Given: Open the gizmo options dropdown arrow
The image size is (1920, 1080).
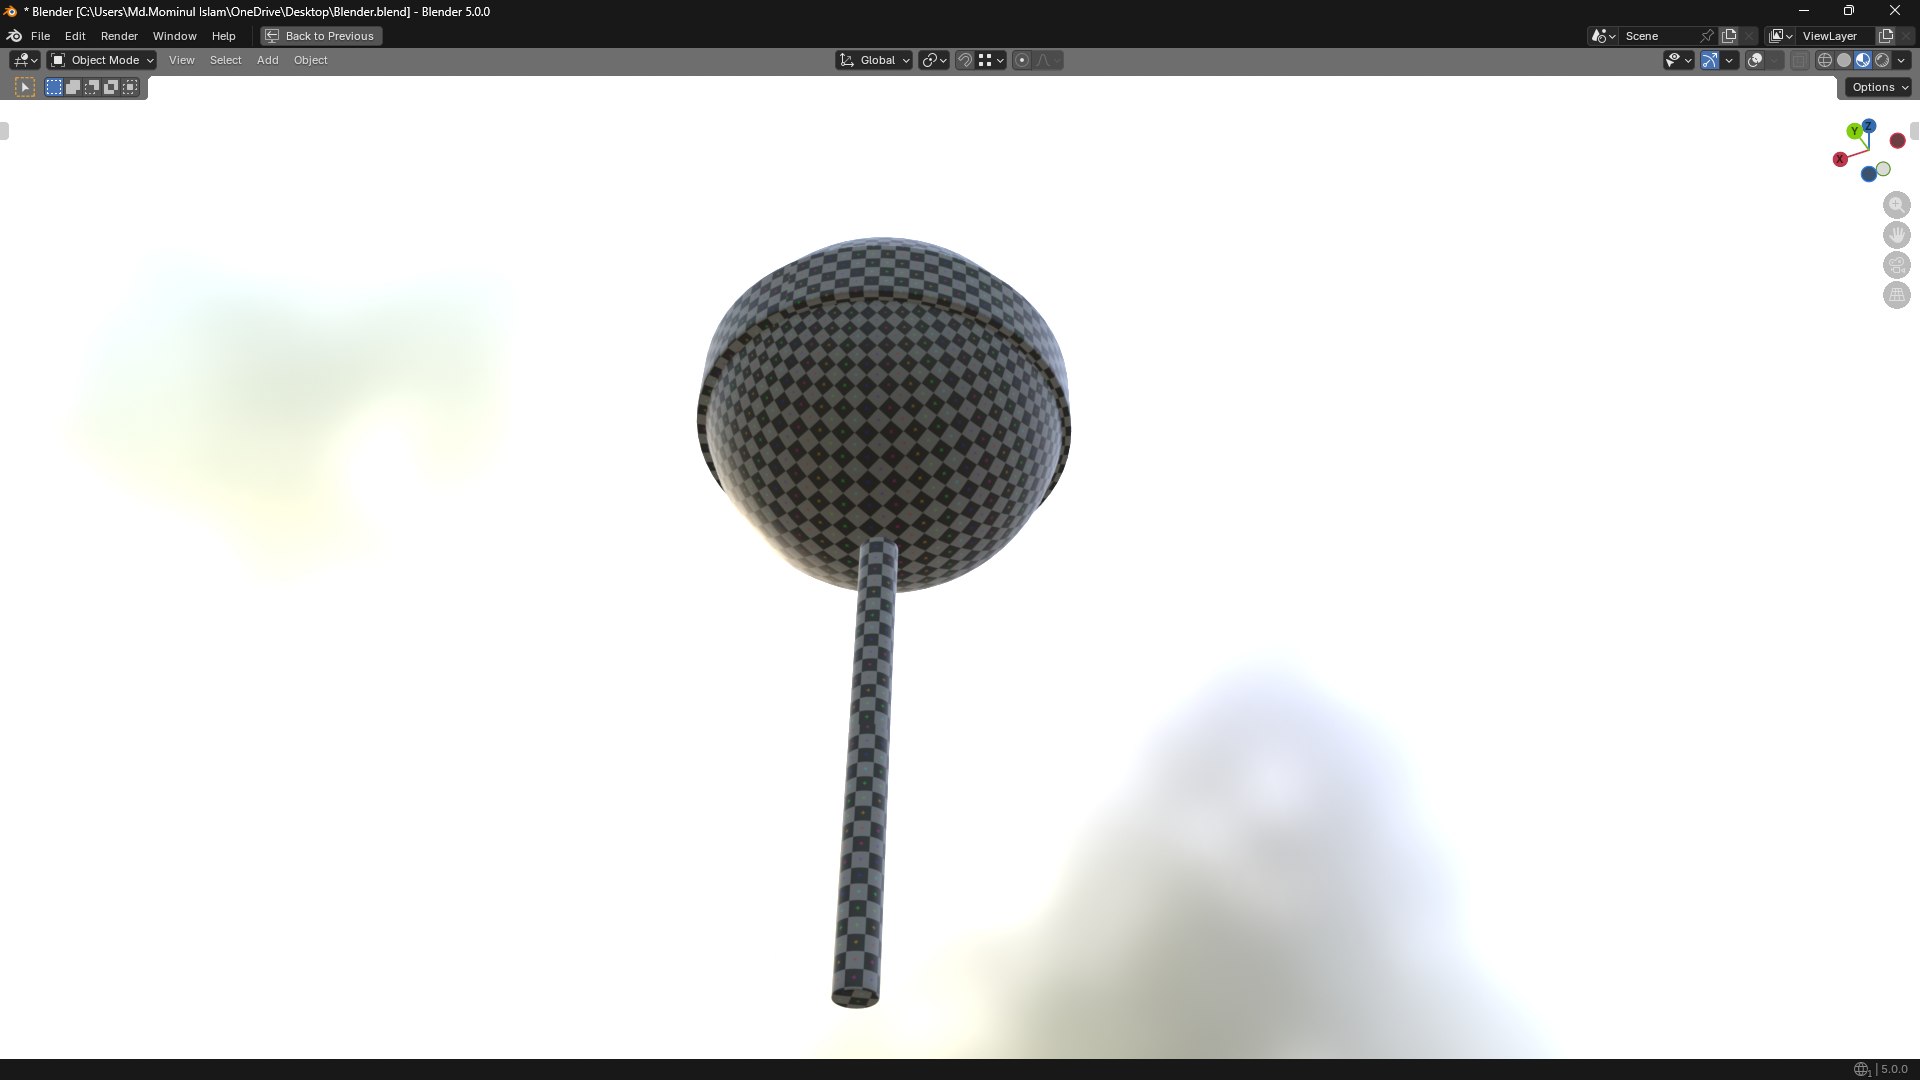Looking at the screenshot, I should coord(1729,60).
